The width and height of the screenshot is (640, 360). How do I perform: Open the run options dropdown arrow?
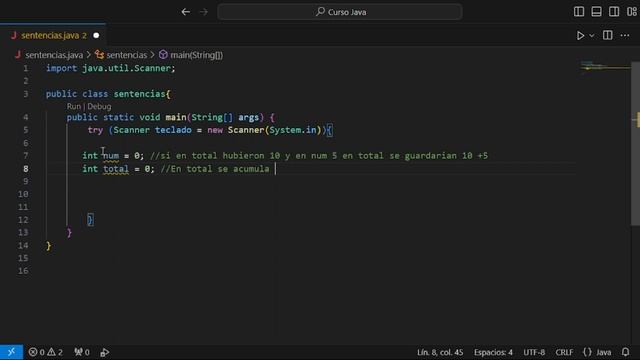coord(591,36)
